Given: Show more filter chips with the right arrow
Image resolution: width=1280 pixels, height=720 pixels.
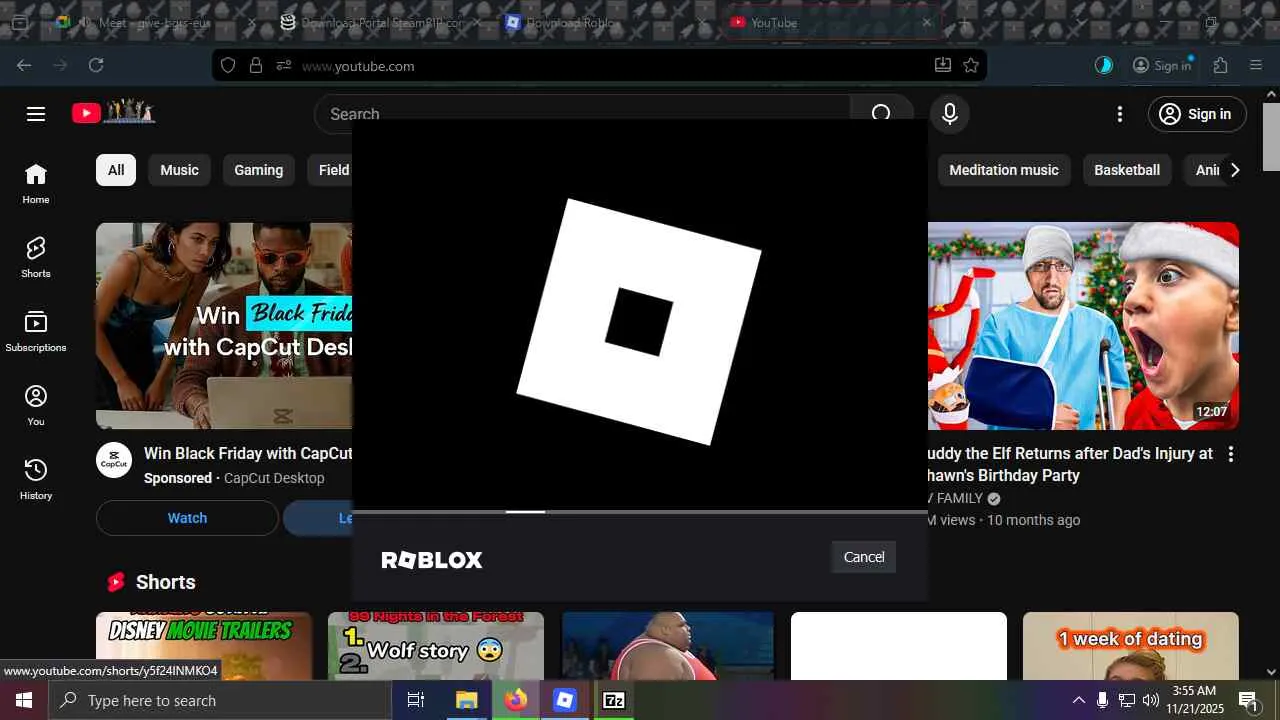Looking at the screenshot, I should coord(1235,170).
